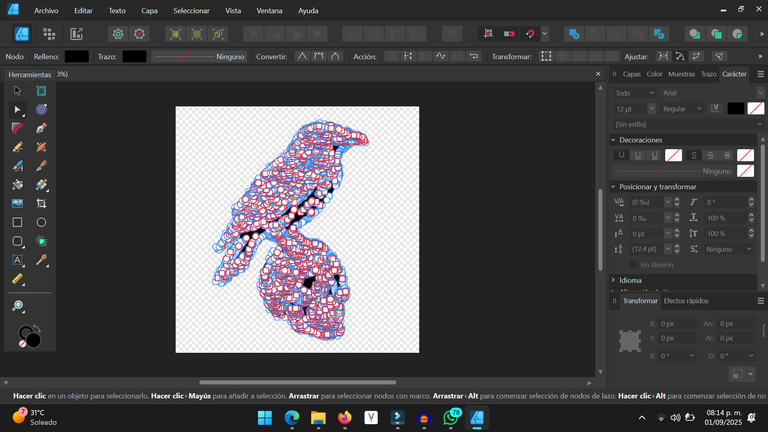Switch to the Efectos rápidos tab
This screenshot has height=432, width=768.
pyautogui.click(x=686, y=301)
